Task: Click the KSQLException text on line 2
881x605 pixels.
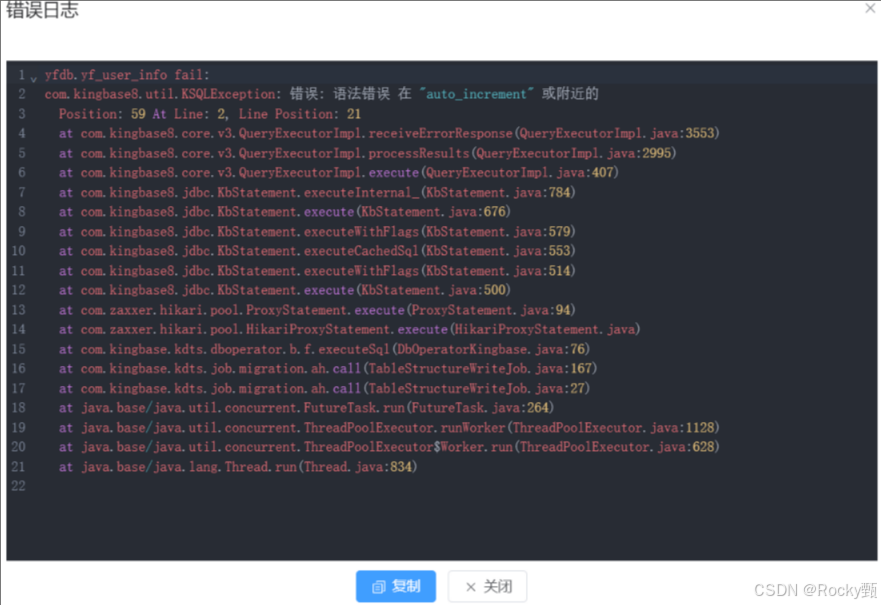Action: 230,94
